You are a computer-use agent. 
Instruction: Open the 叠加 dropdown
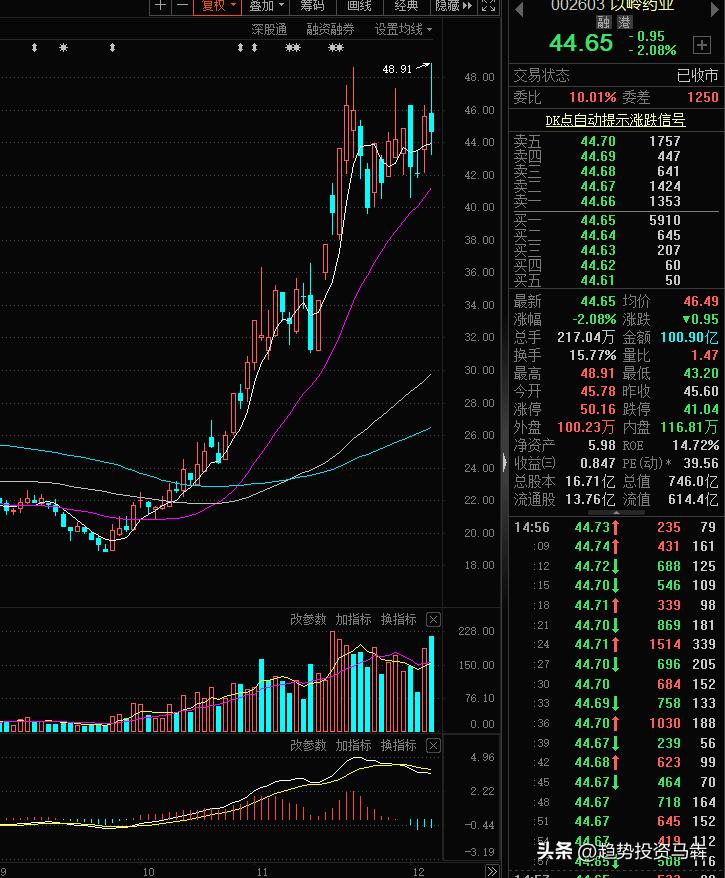click(x=266, y=6)
